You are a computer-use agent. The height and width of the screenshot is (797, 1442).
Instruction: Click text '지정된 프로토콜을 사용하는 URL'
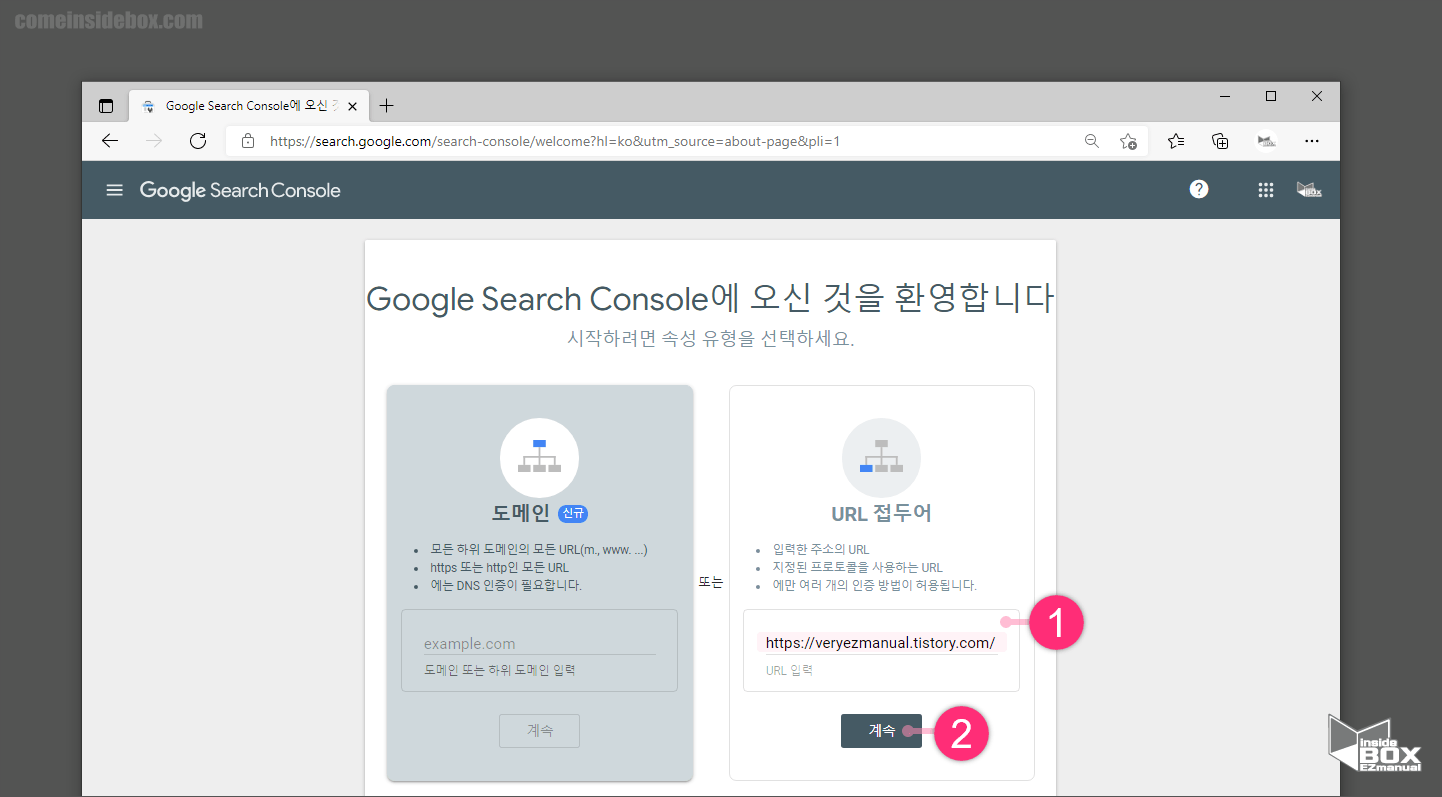[x=858, y=567]
